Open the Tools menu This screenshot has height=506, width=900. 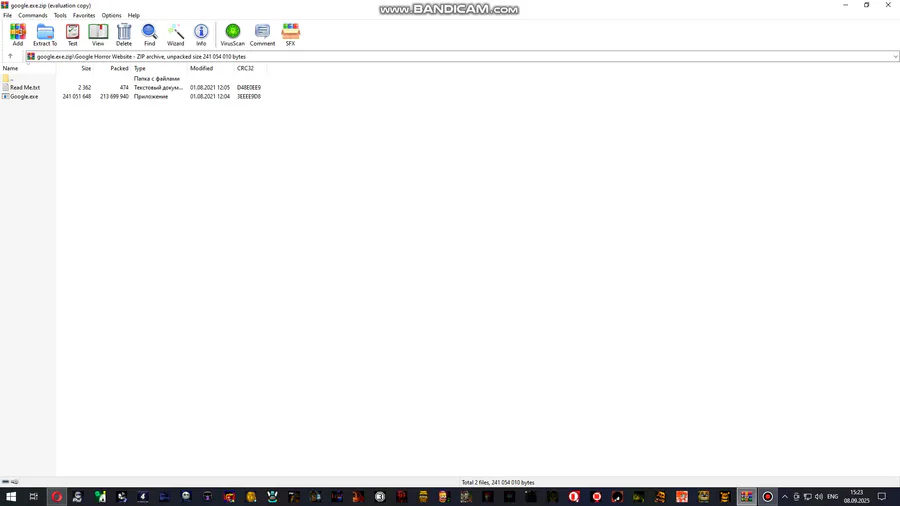pos(60,15)
